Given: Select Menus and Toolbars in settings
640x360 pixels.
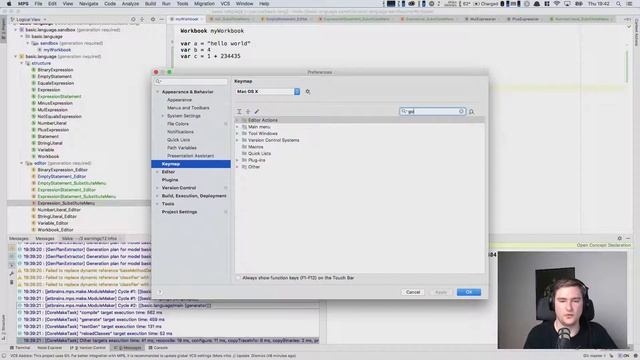Looking at the screenshot, I should click(x=188, y=108).
